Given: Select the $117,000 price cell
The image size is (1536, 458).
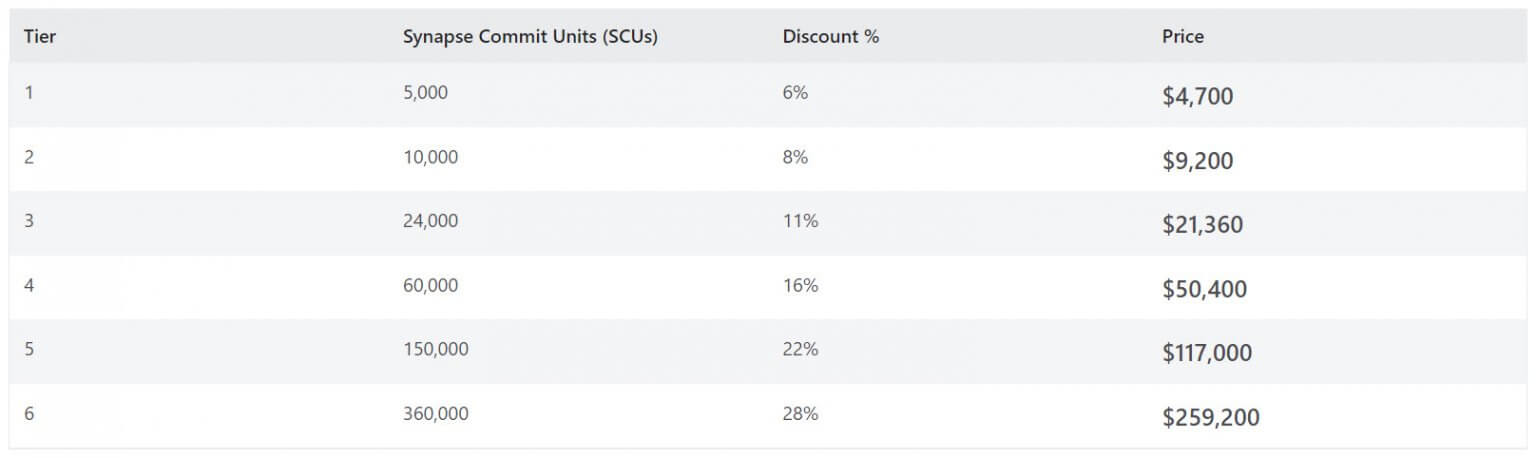Looking at the screenshot, I should 1207,353.
